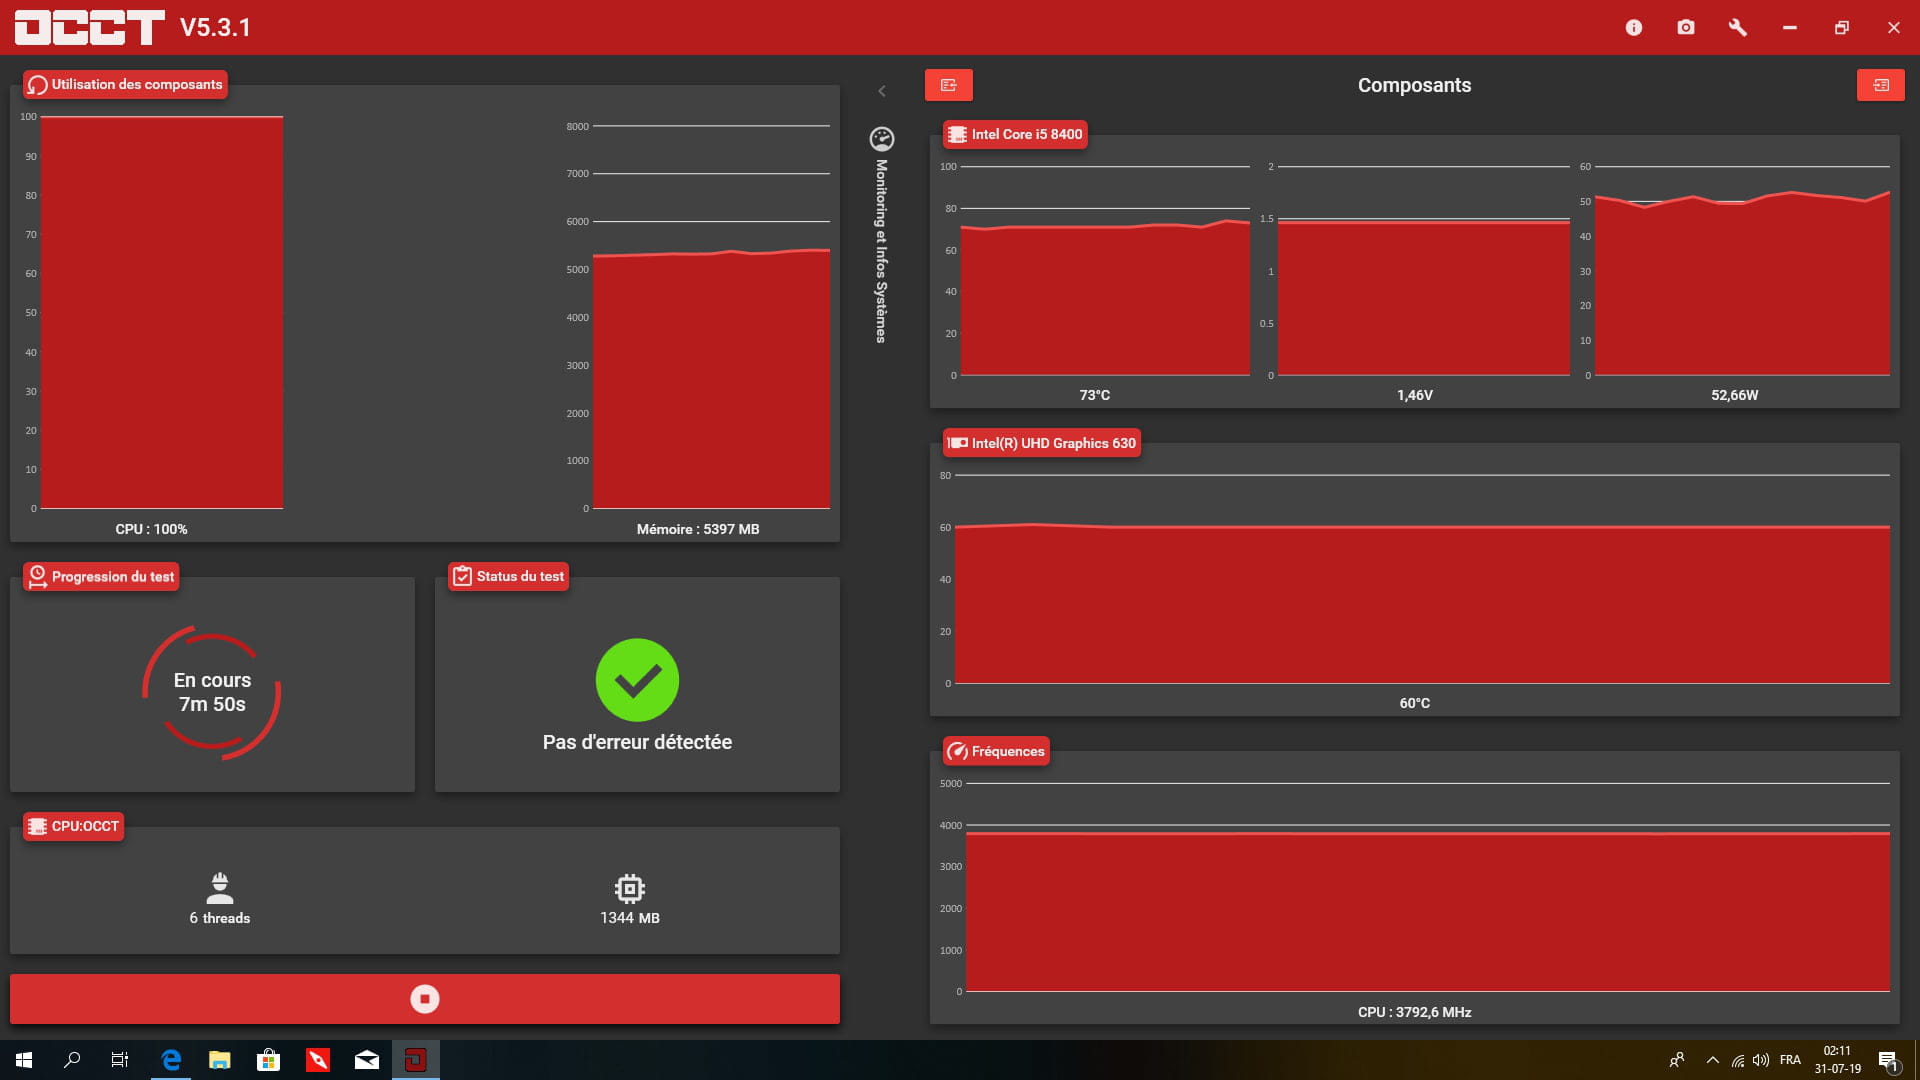Click the 1,46V voltage graph

point(1424,271)
